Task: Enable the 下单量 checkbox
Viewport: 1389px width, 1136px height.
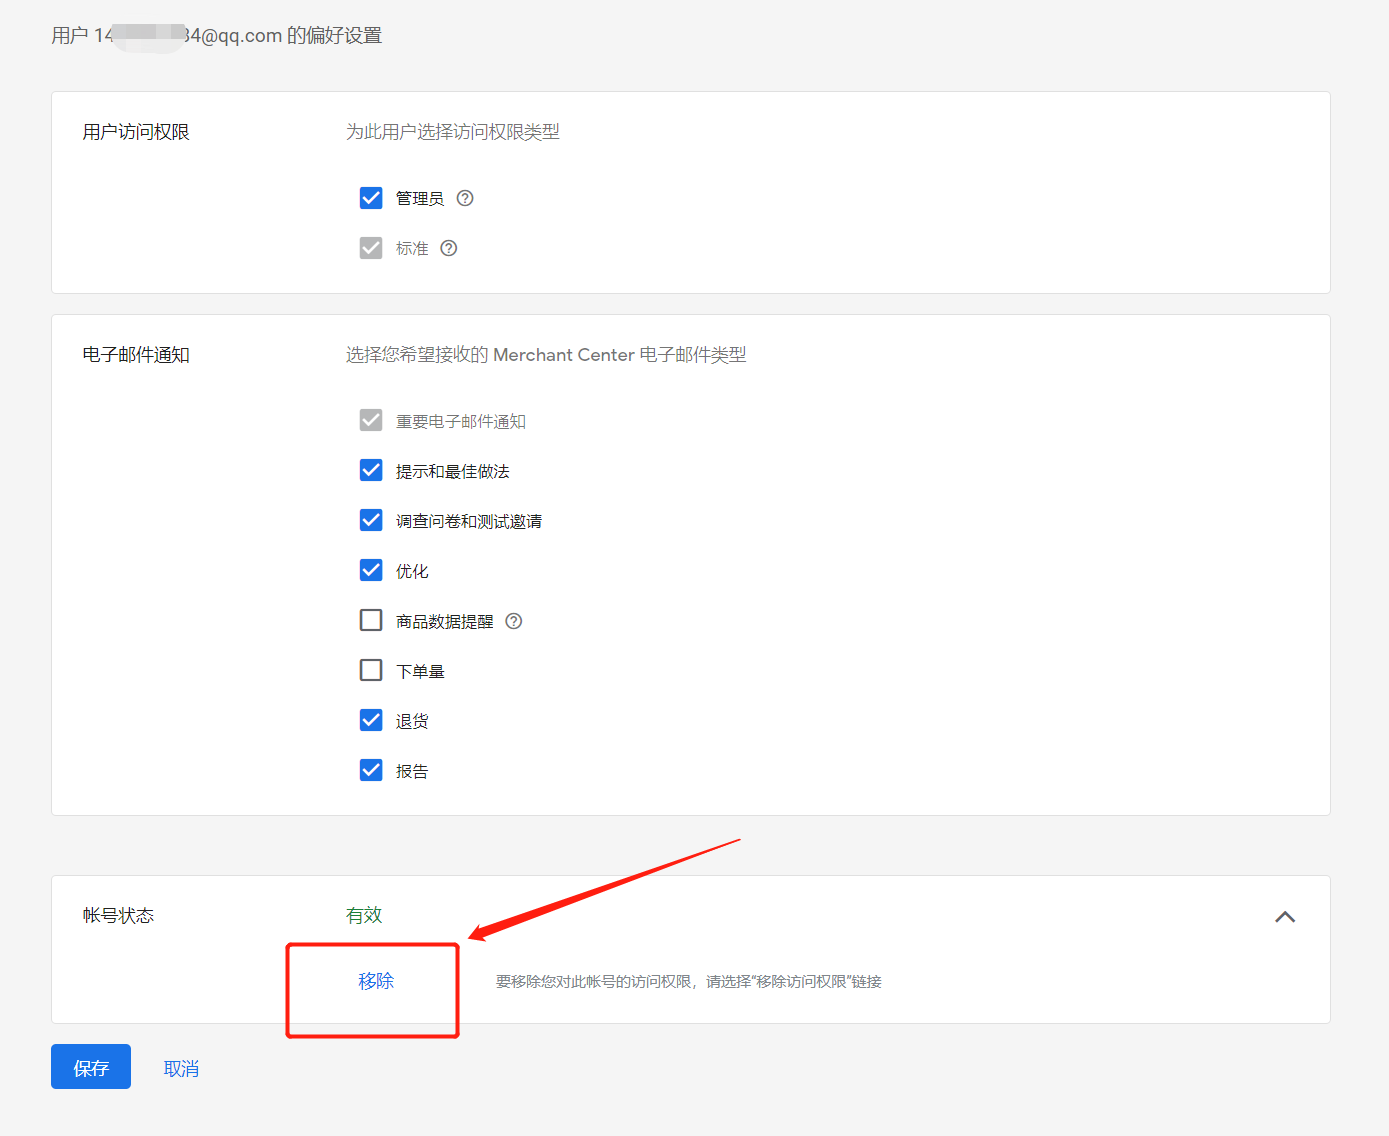Action: click(371, 670)
